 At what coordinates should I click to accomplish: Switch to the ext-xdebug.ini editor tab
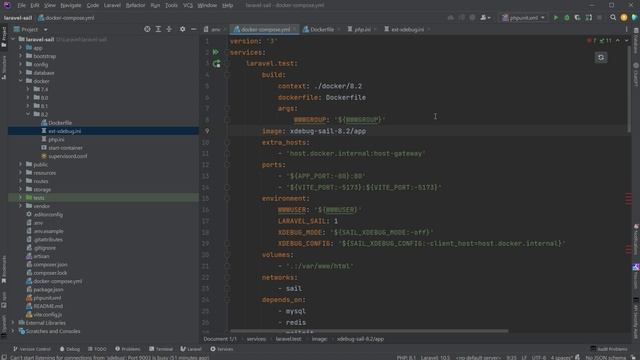pos(407,29)
